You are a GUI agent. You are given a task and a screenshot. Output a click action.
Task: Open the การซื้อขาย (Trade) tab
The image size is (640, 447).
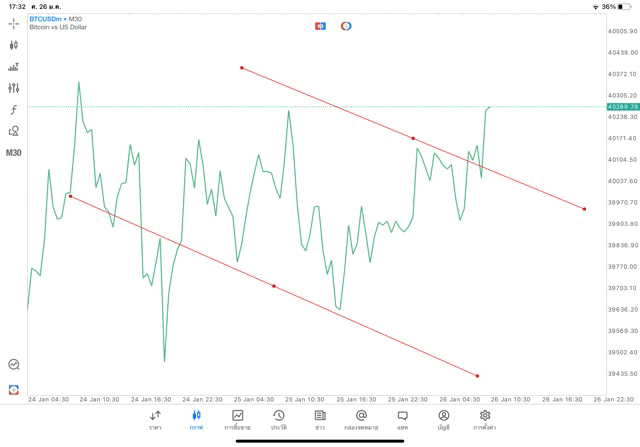click(x=238, y=419)
